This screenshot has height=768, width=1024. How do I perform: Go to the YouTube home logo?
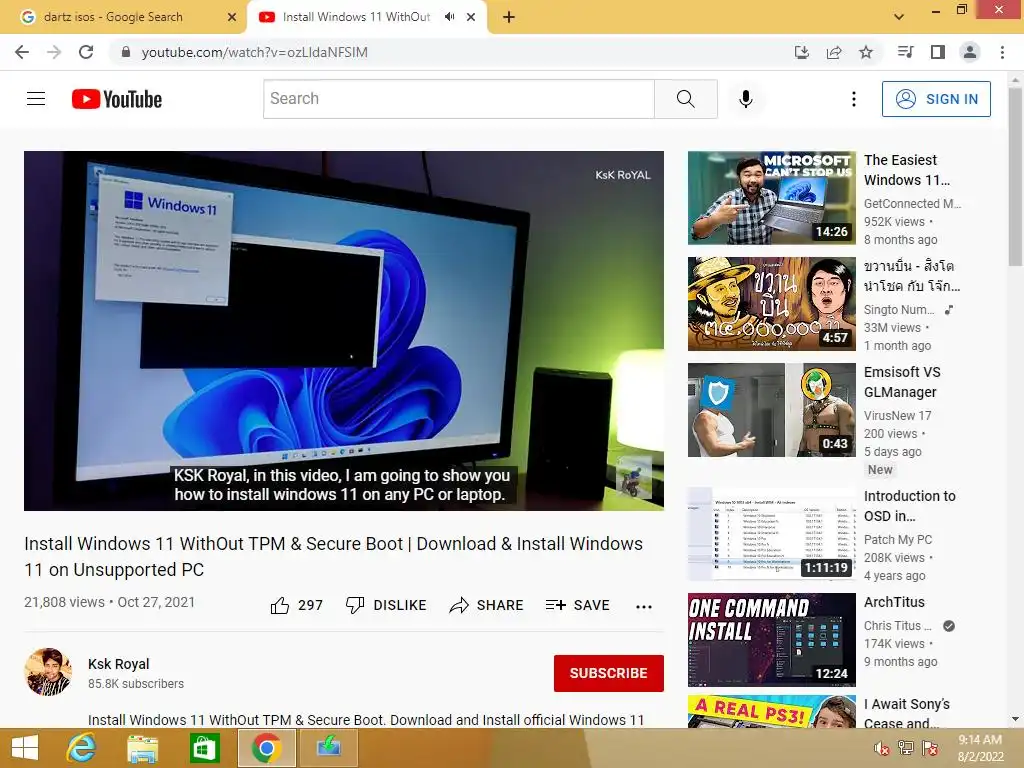[x=117, y=99]
